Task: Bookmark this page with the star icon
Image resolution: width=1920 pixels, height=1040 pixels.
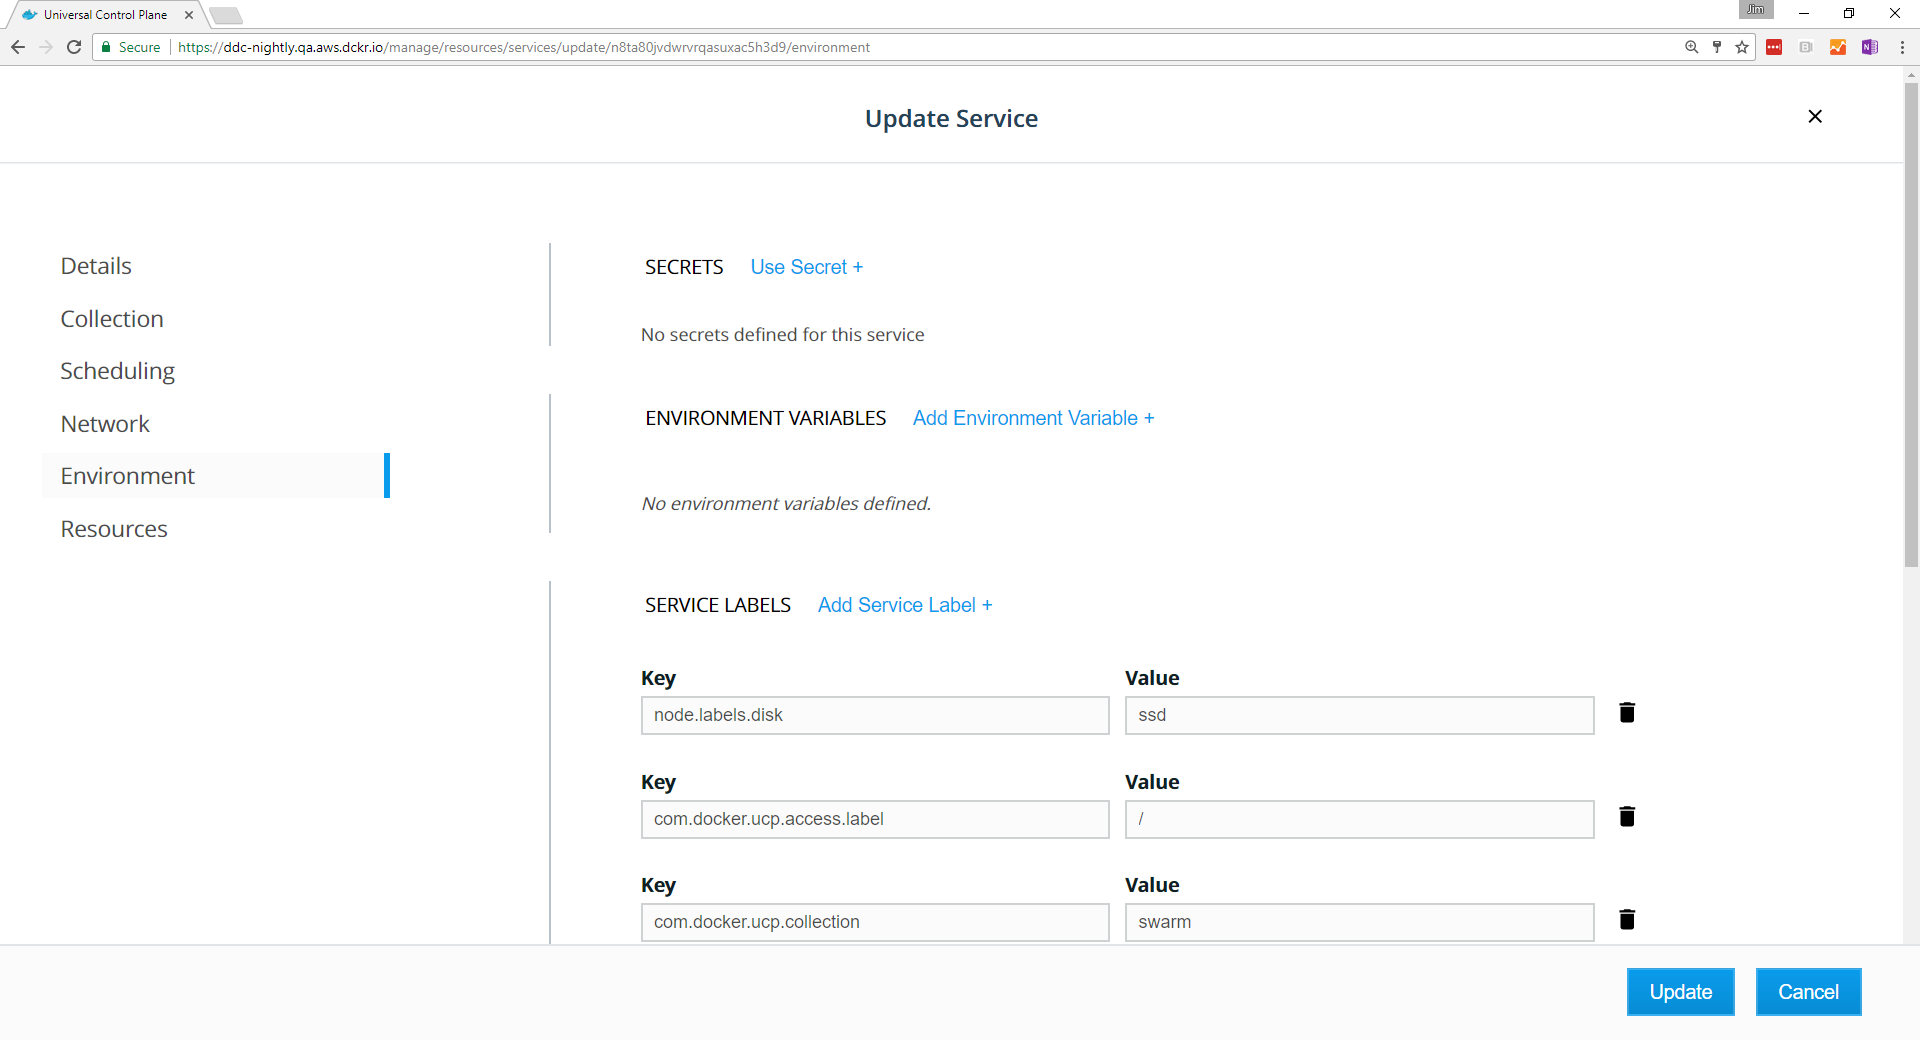Action: pyautogui.click(x=1742, y=47)
